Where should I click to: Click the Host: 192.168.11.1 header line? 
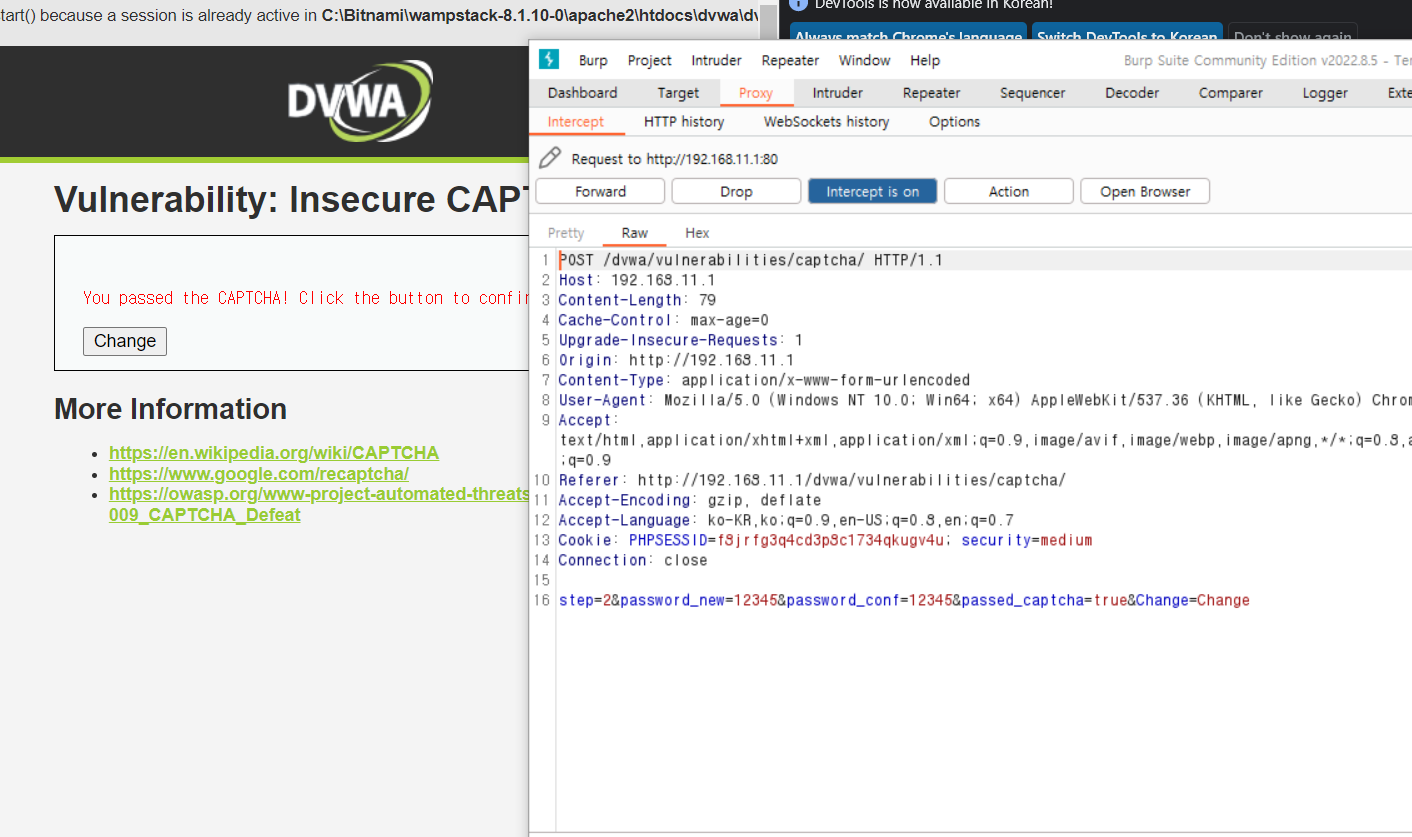637,280
